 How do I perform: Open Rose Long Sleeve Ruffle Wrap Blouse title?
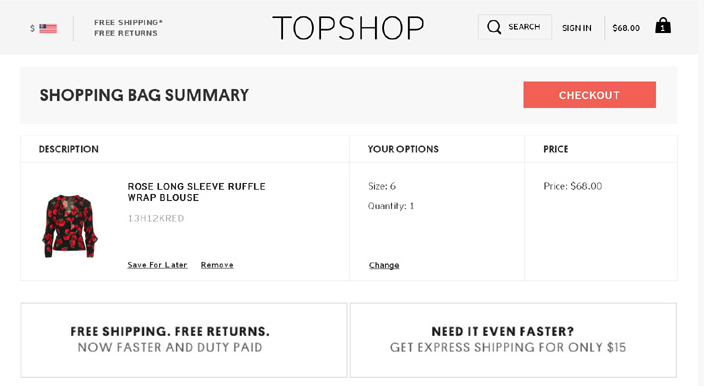point(196,192)
